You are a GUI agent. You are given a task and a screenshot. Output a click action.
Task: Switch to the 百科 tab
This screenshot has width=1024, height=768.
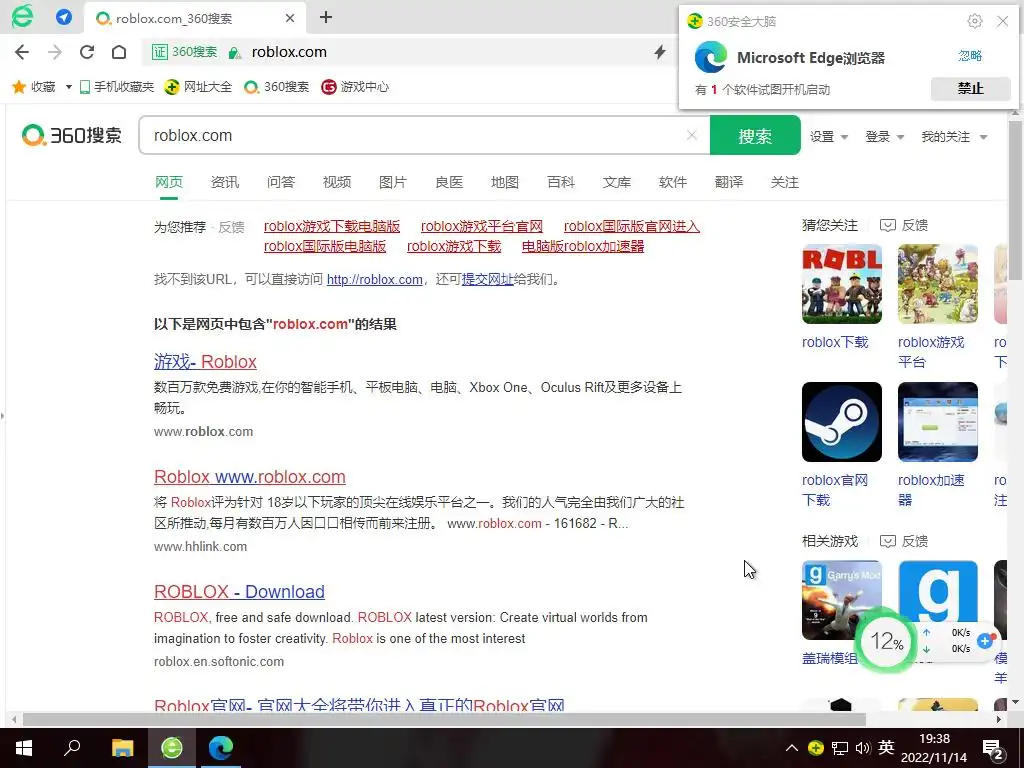pos(561,182)
